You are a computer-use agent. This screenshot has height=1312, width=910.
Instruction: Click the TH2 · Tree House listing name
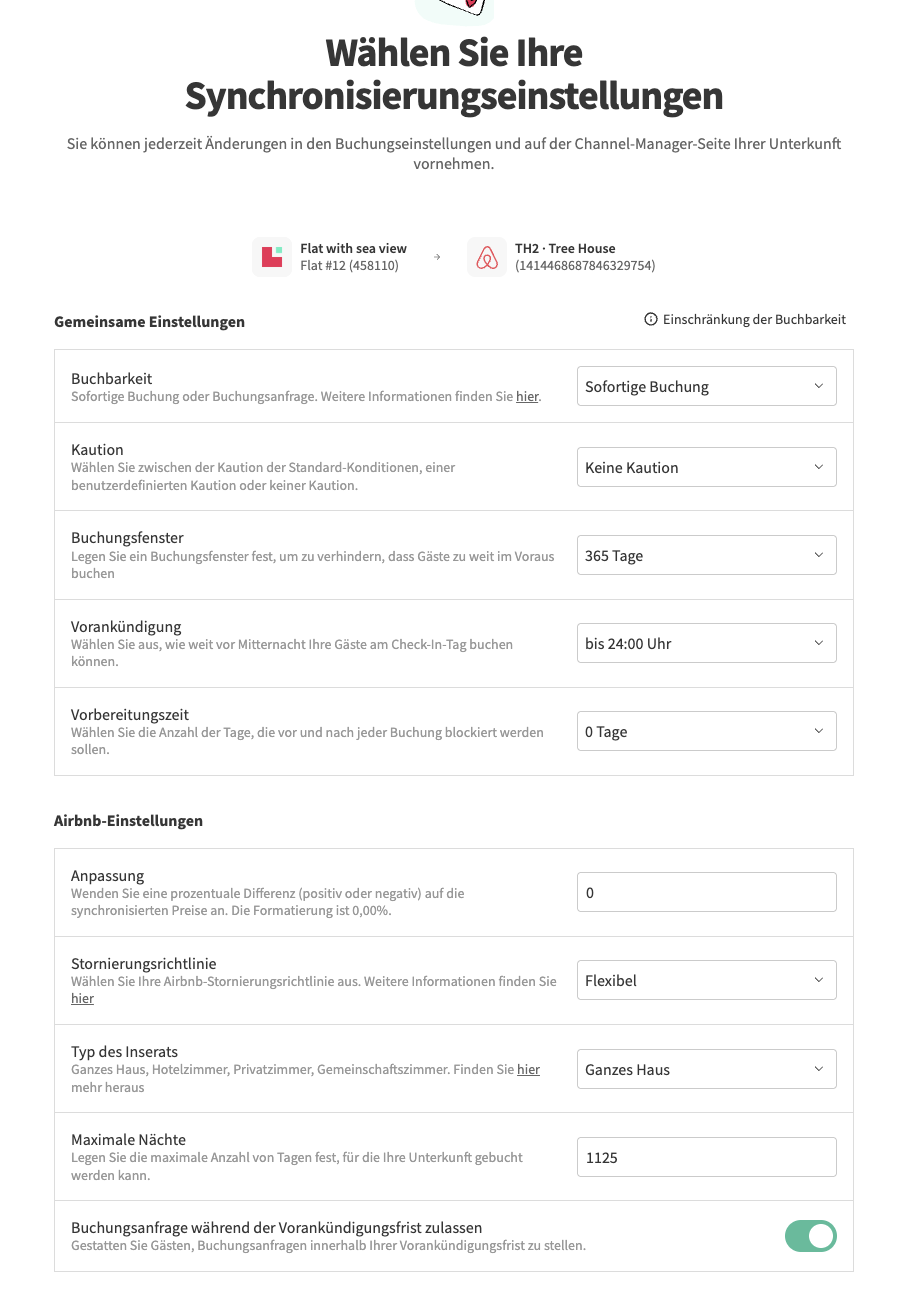[x=565, y=249]
